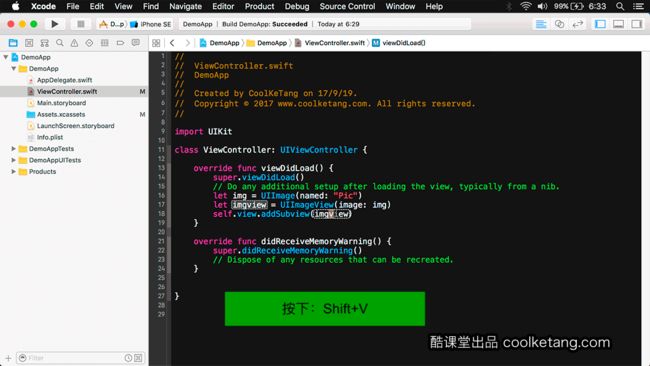Image resolution: width=650 pixels, height=366 pixels.
Task: Select DemoApp folder in jump bar
Action: click(x=267, y=43)
